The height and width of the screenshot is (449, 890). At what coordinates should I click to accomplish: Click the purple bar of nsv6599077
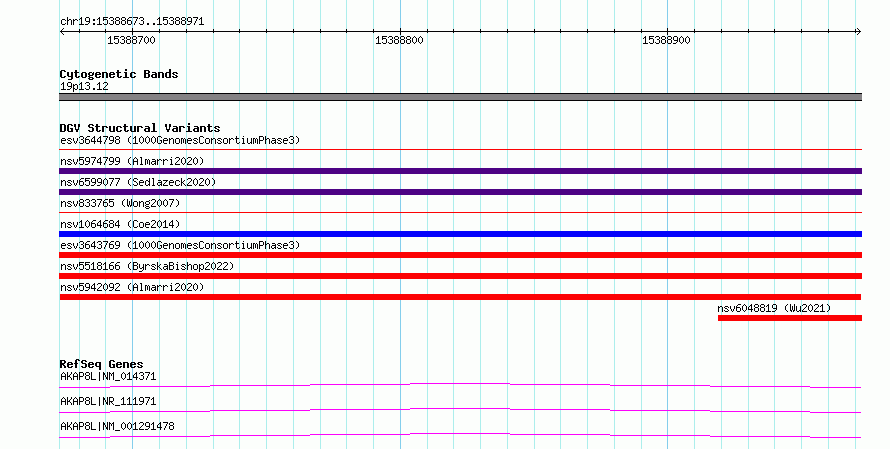tap(460, 192)
